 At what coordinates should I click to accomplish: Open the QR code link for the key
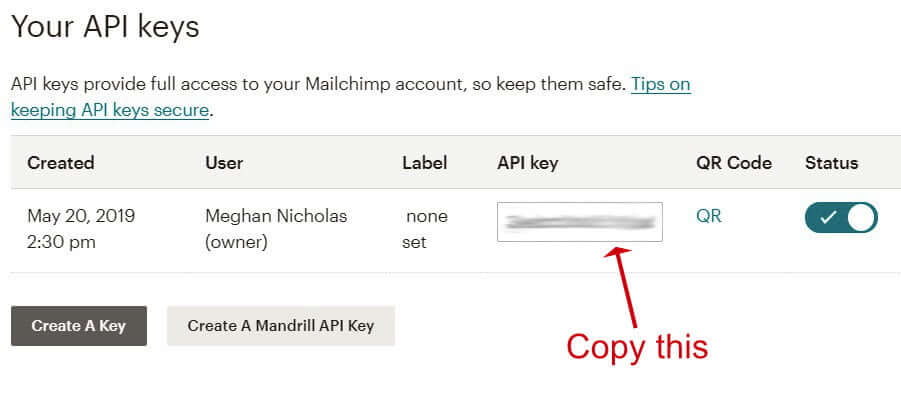coord(709,217)
